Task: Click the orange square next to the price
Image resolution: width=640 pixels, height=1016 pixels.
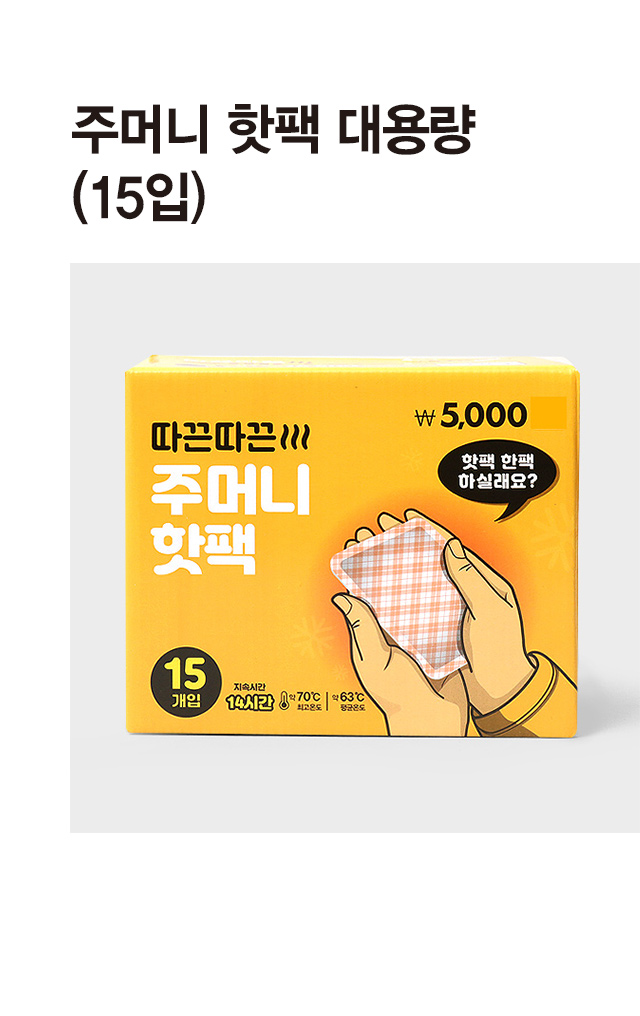Action: pos(548,413)
